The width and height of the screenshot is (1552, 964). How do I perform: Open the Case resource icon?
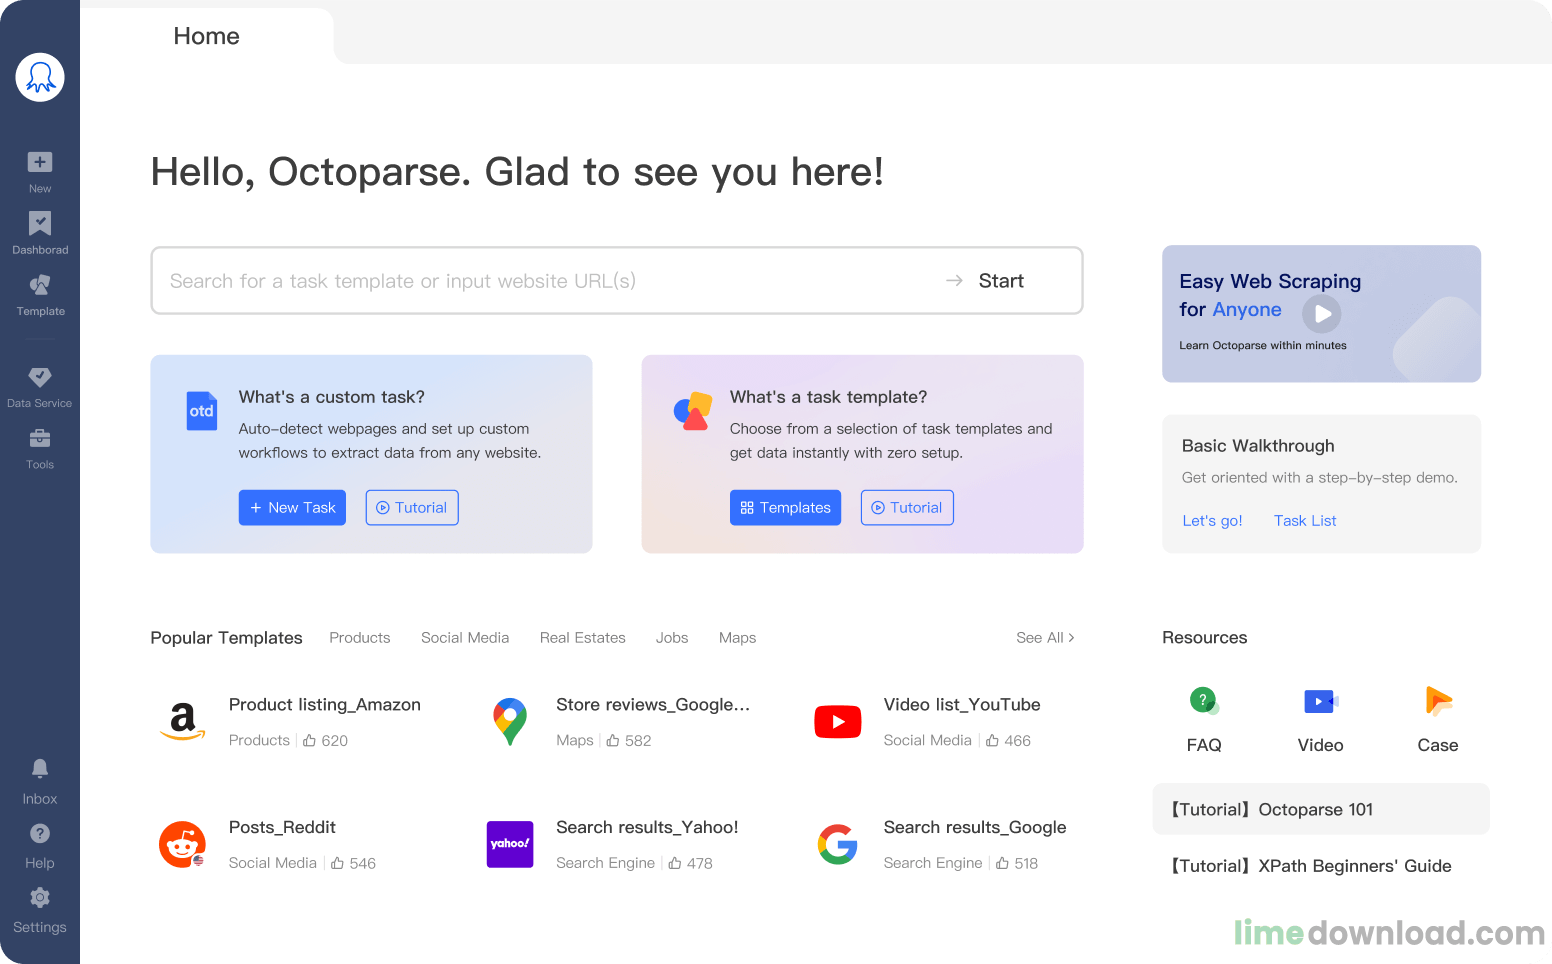[x=1438, y=702]
